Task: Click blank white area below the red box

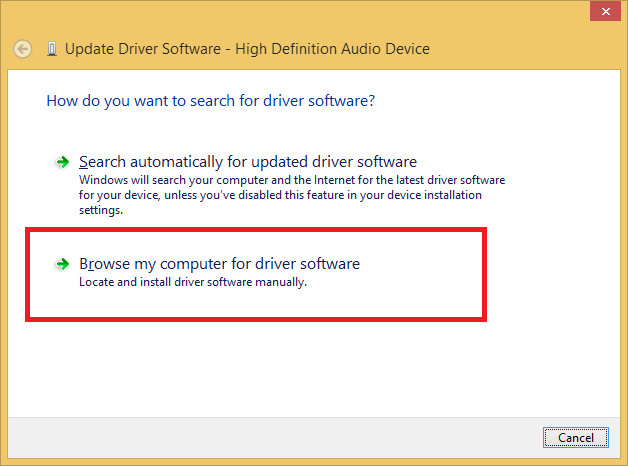Action: (x=312, y=368)
